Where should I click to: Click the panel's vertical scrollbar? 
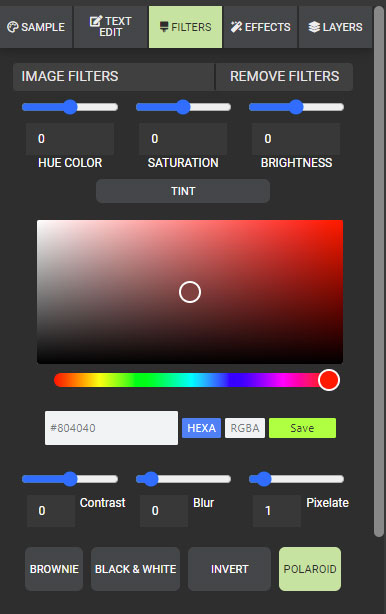point(379,271)
